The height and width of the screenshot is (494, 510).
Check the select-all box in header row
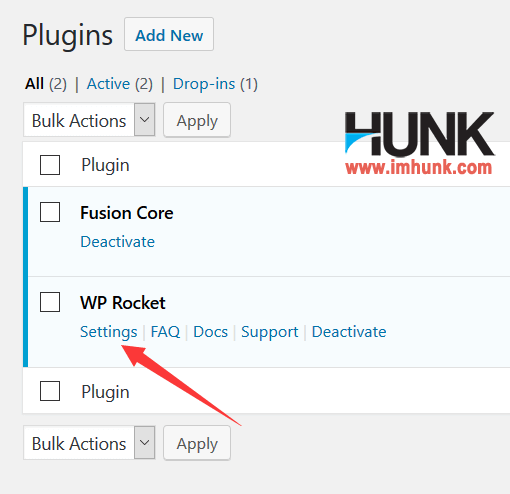click(50, 165)
